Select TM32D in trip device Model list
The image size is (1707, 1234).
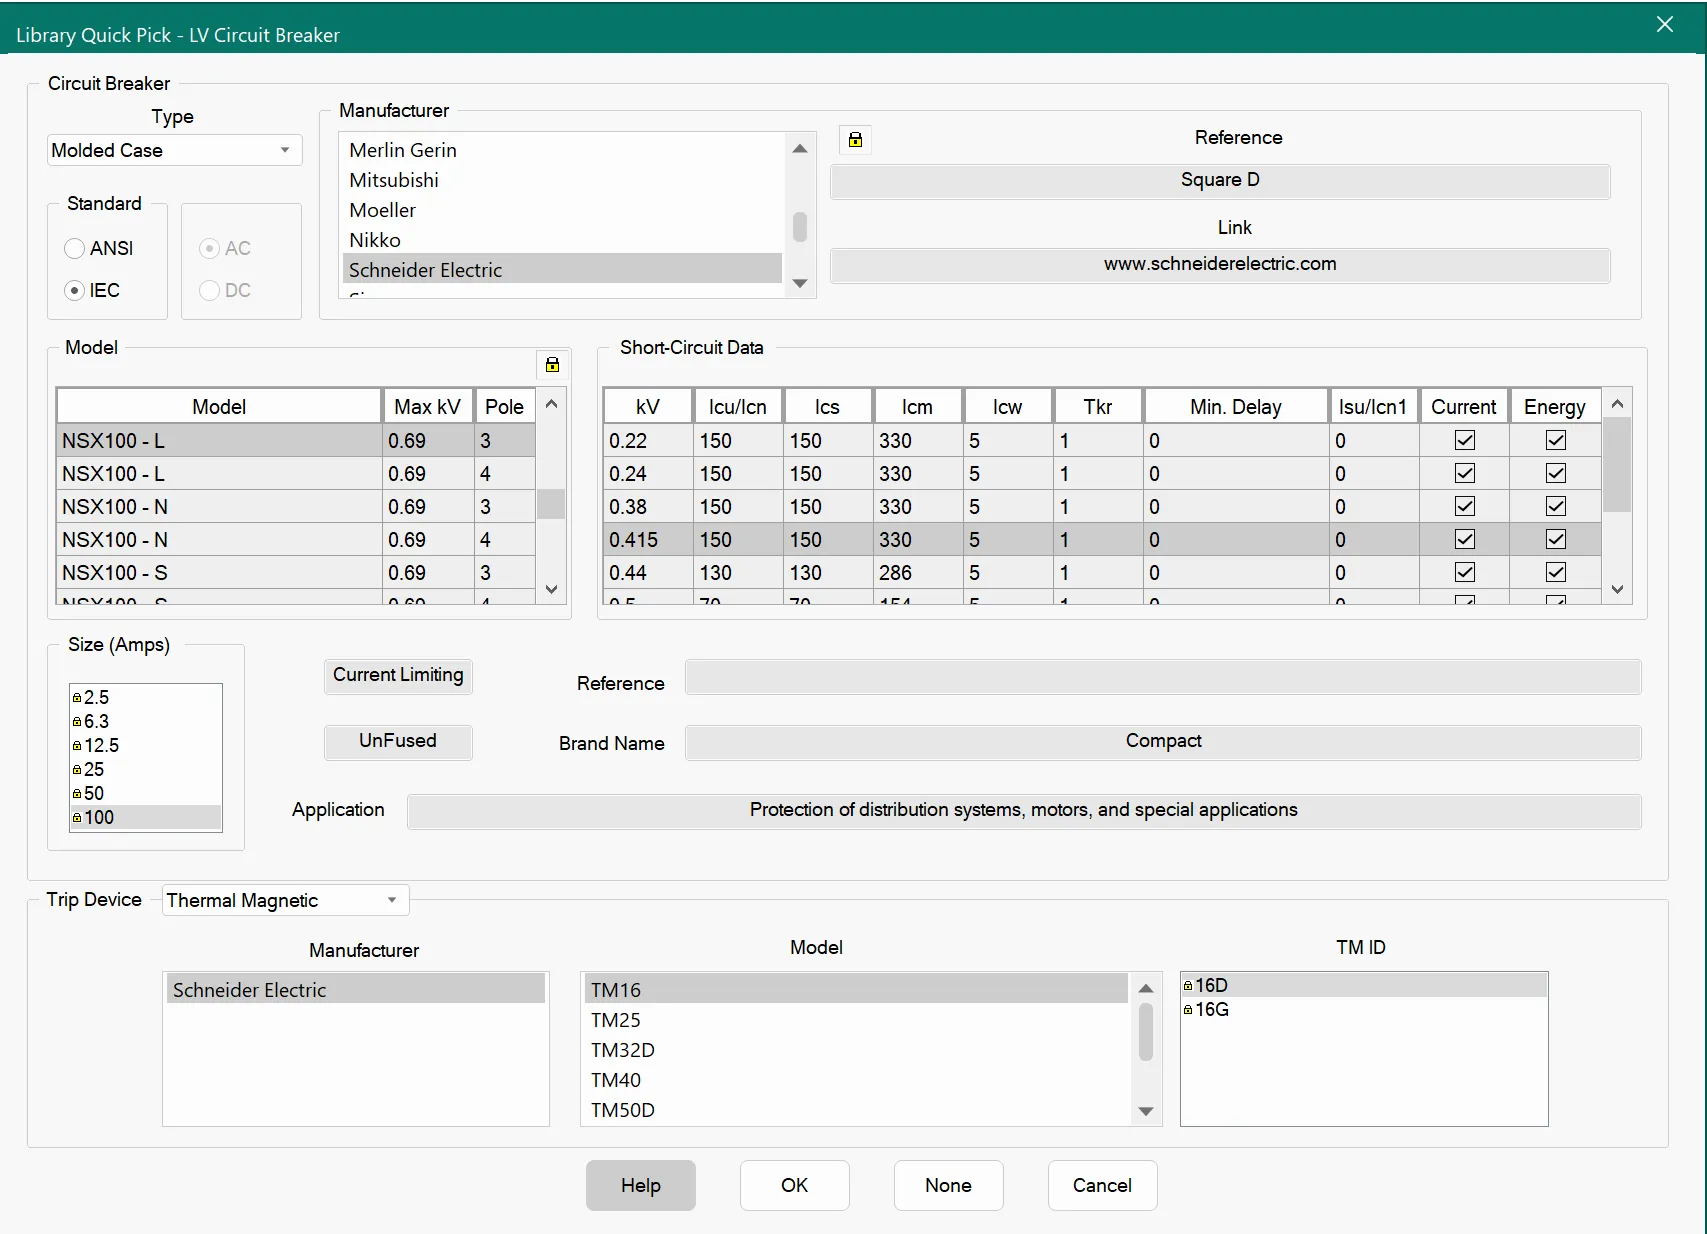tap(622, 1050)
